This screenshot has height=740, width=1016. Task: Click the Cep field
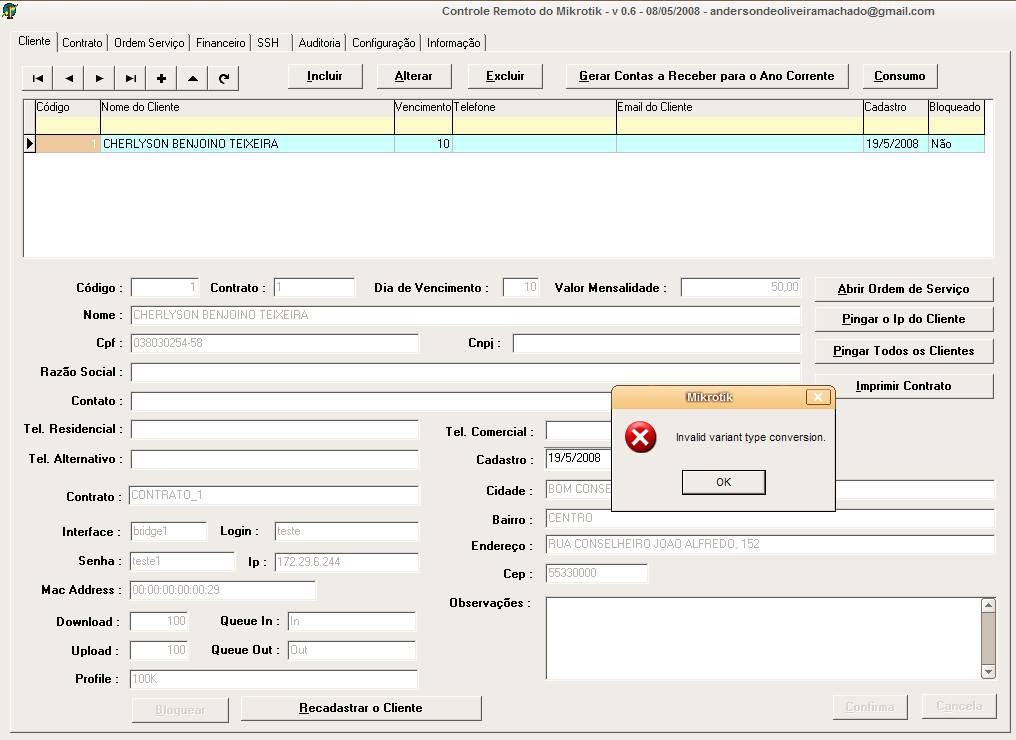[596, 573]
